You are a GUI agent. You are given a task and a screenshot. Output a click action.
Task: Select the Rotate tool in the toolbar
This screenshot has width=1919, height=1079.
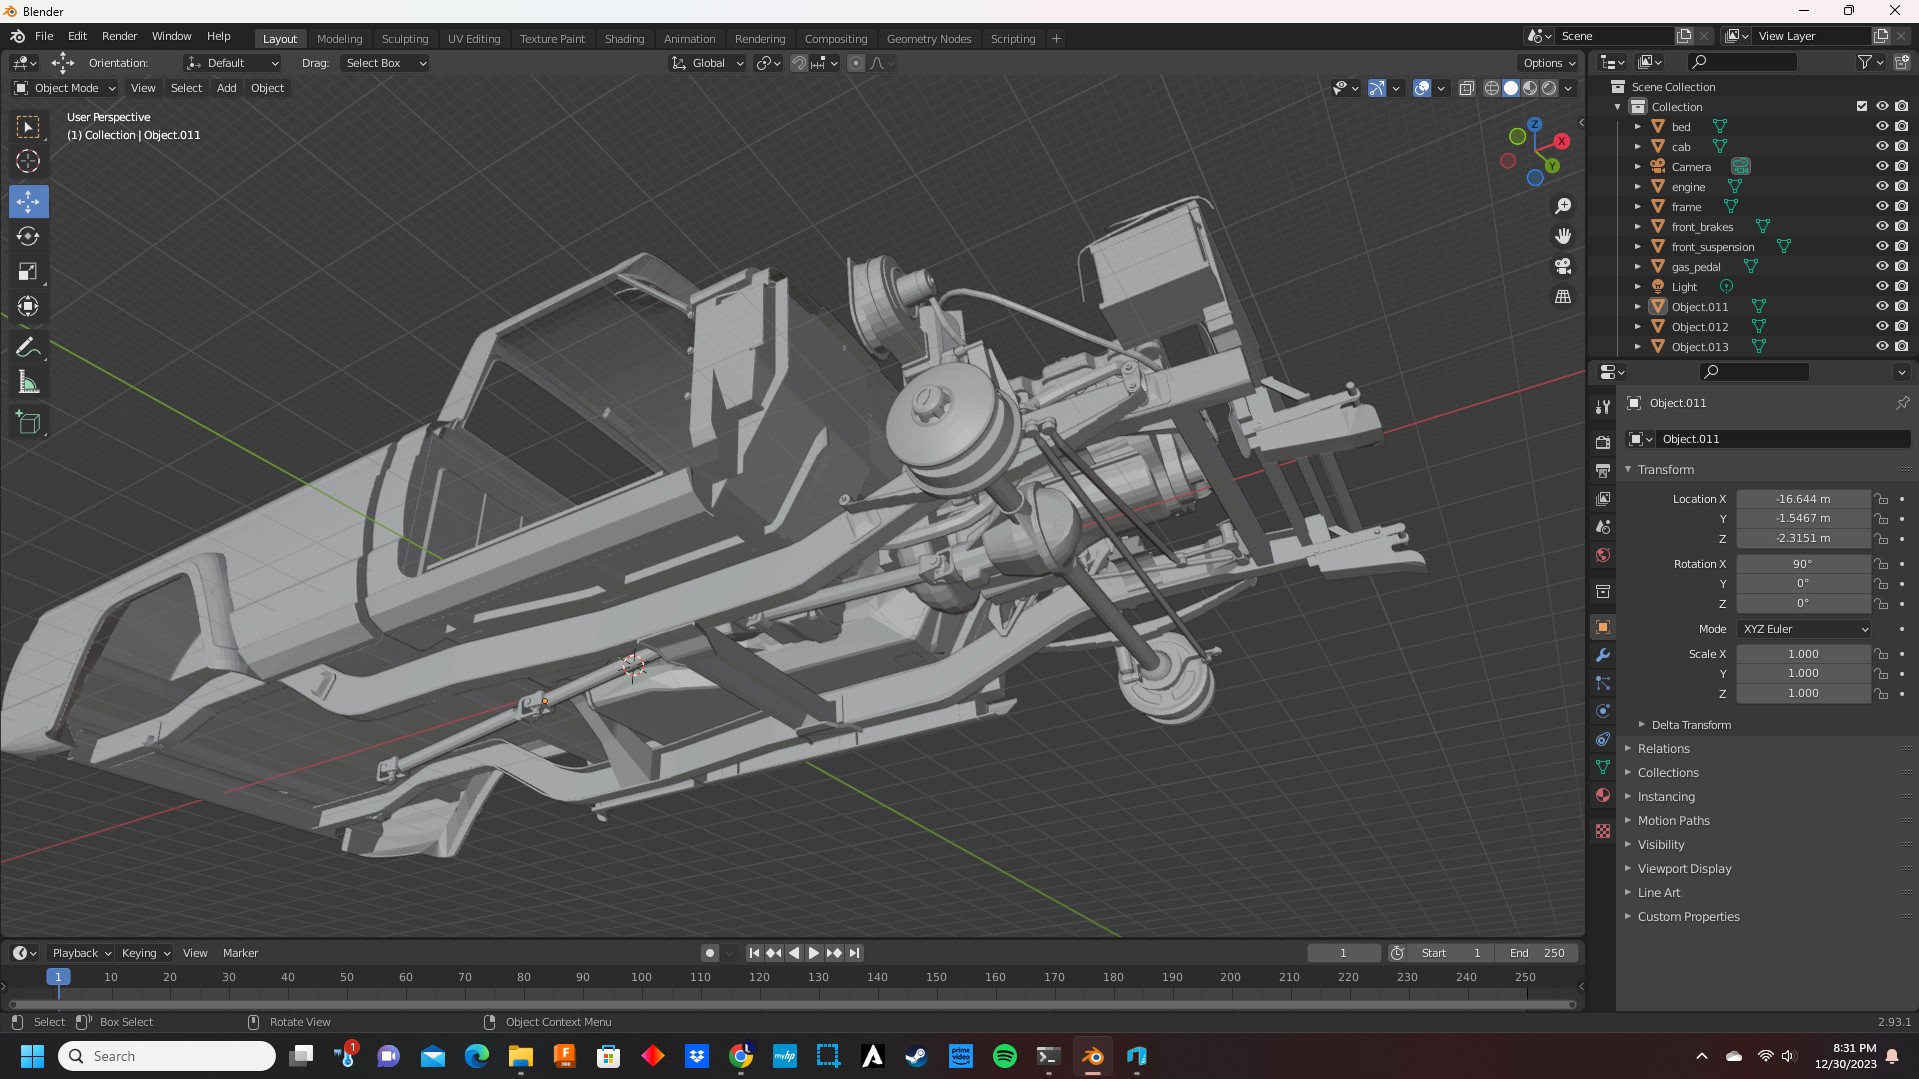pos(28,237)
